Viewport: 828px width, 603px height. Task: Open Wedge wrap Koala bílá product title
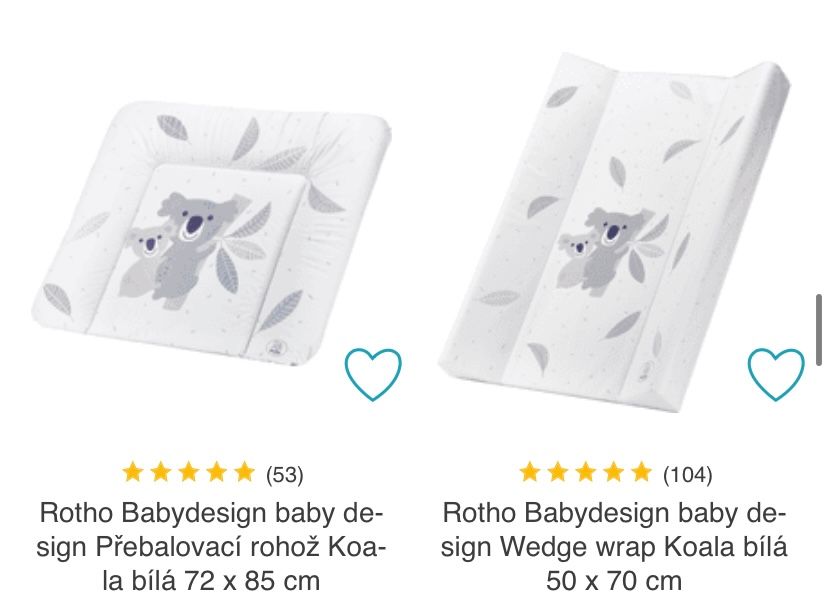point(614,547)
